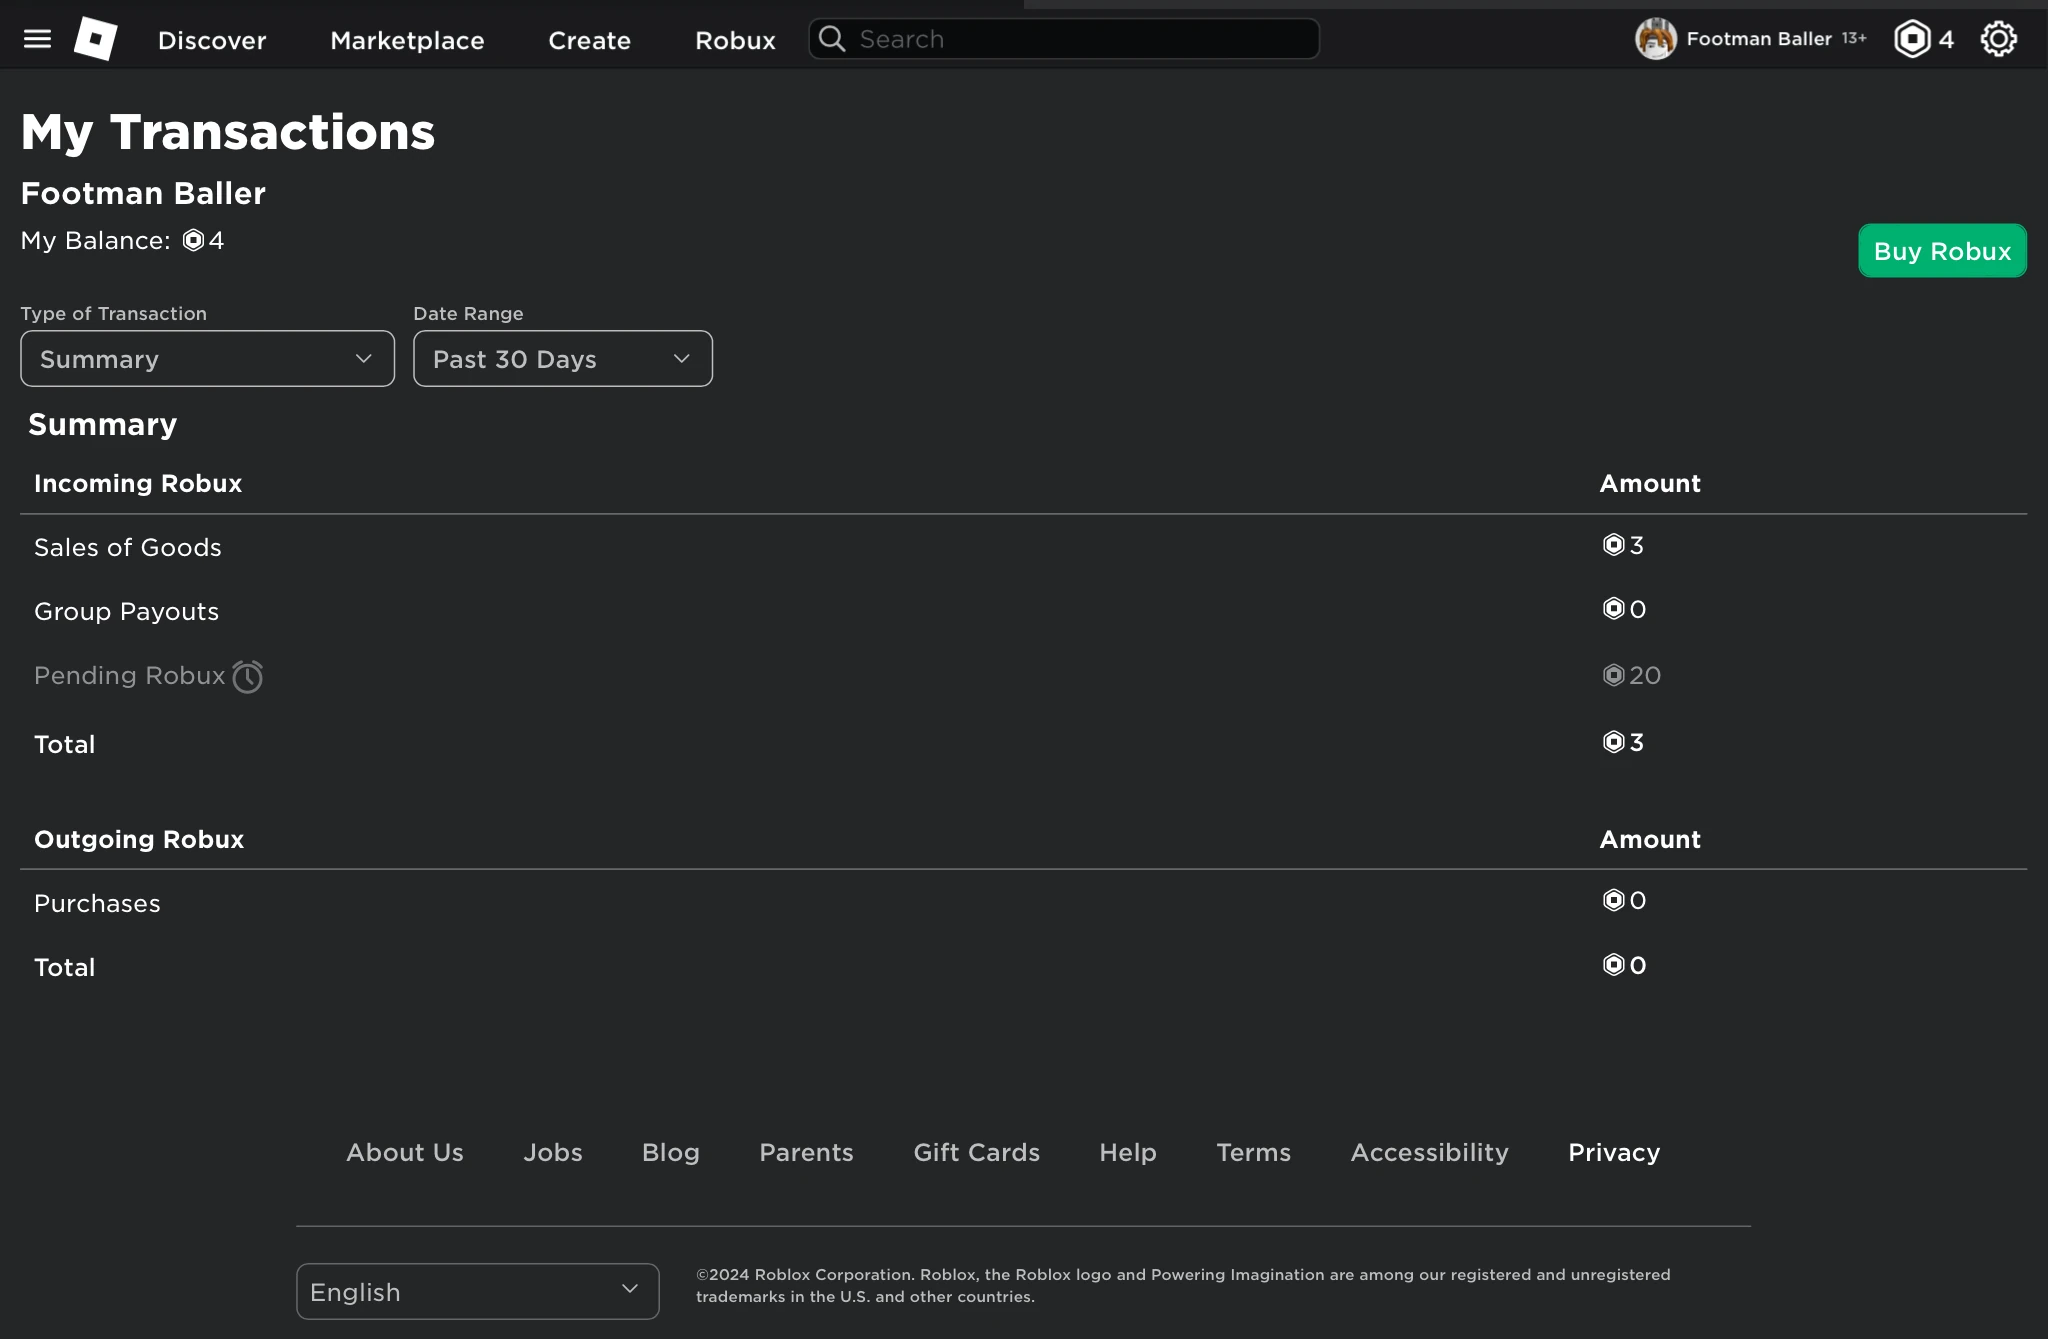Click the Pending Robux clock icon
Screen dimensions: 2048x1339
(x=247, y=677)
